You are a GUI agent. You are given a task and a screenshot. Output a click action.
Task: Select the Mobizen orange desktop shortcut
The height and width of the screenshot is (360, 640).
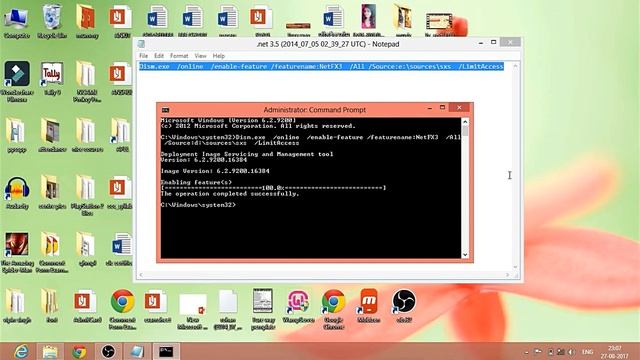(369, 306)
